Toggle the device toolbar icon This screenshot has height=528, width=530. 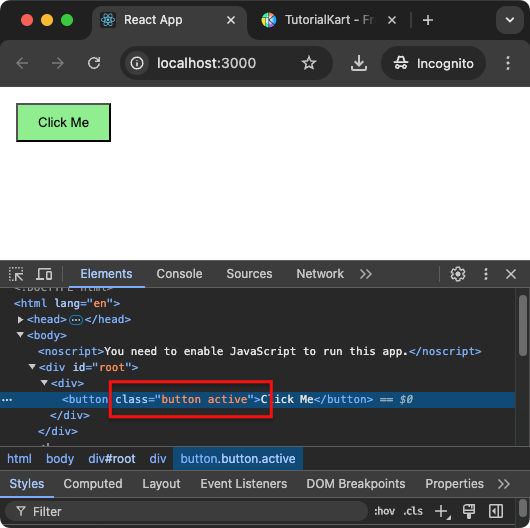[44, 274]
